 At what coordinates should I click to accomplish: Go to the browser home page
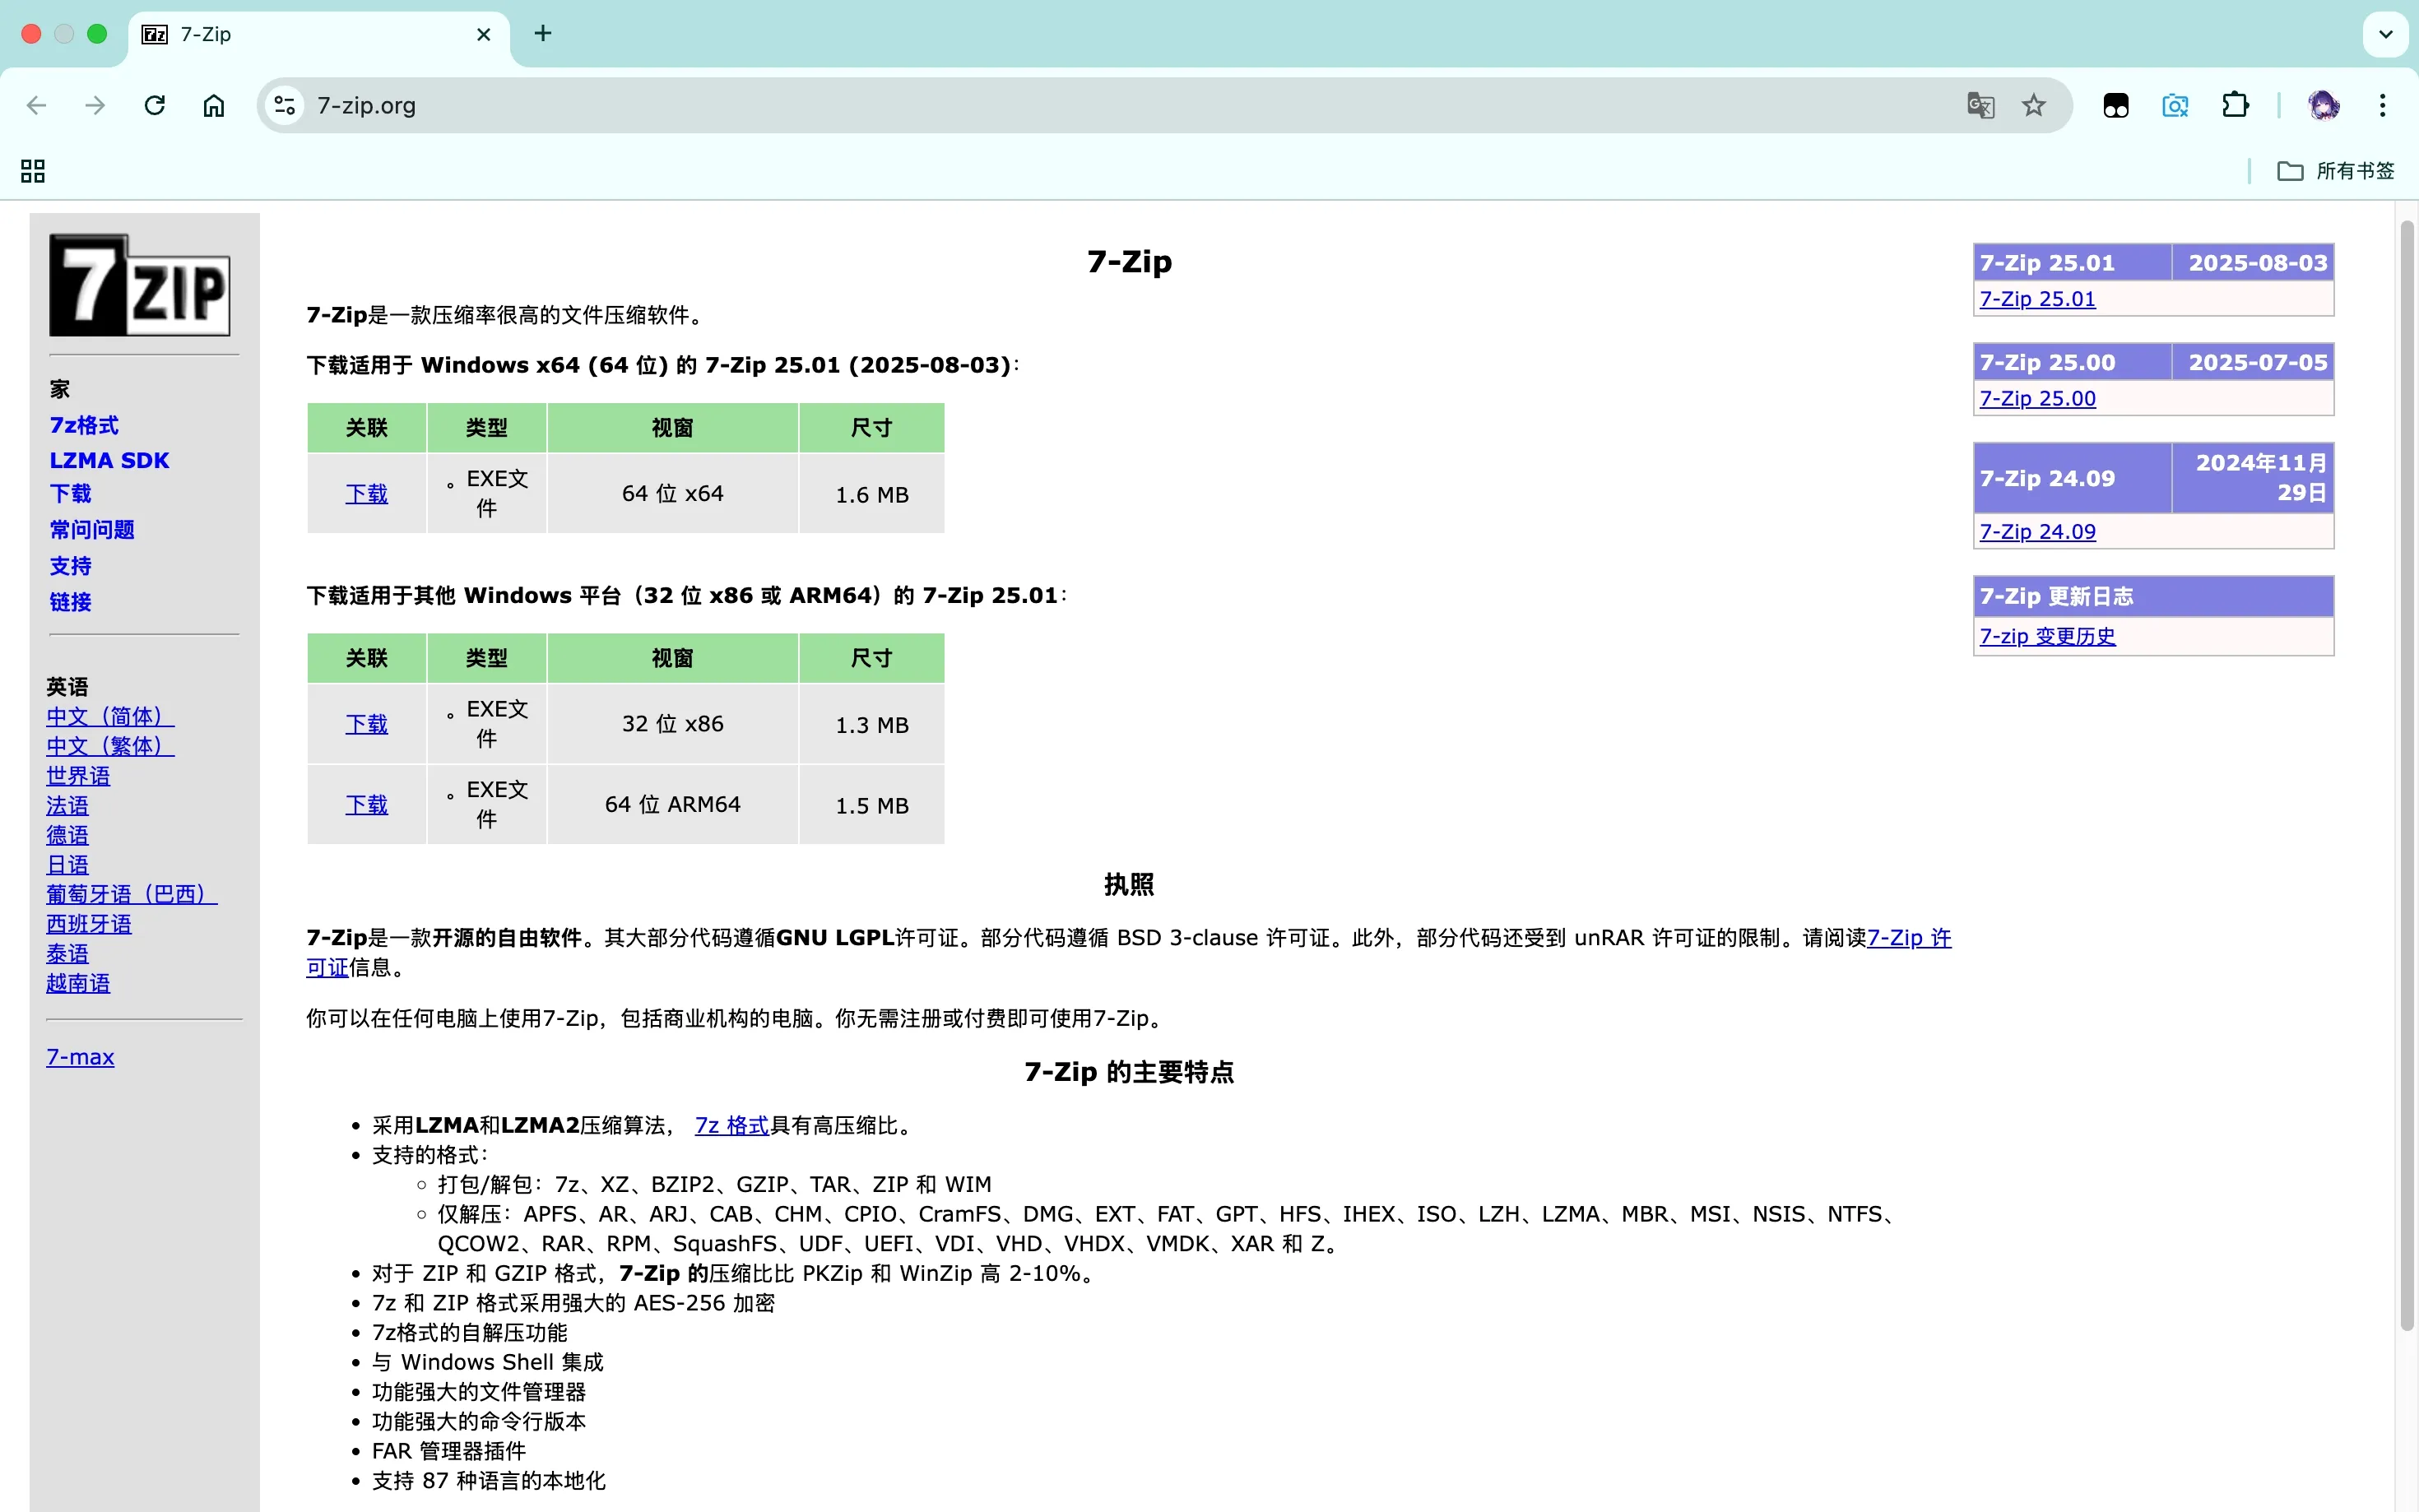point(214,105)
